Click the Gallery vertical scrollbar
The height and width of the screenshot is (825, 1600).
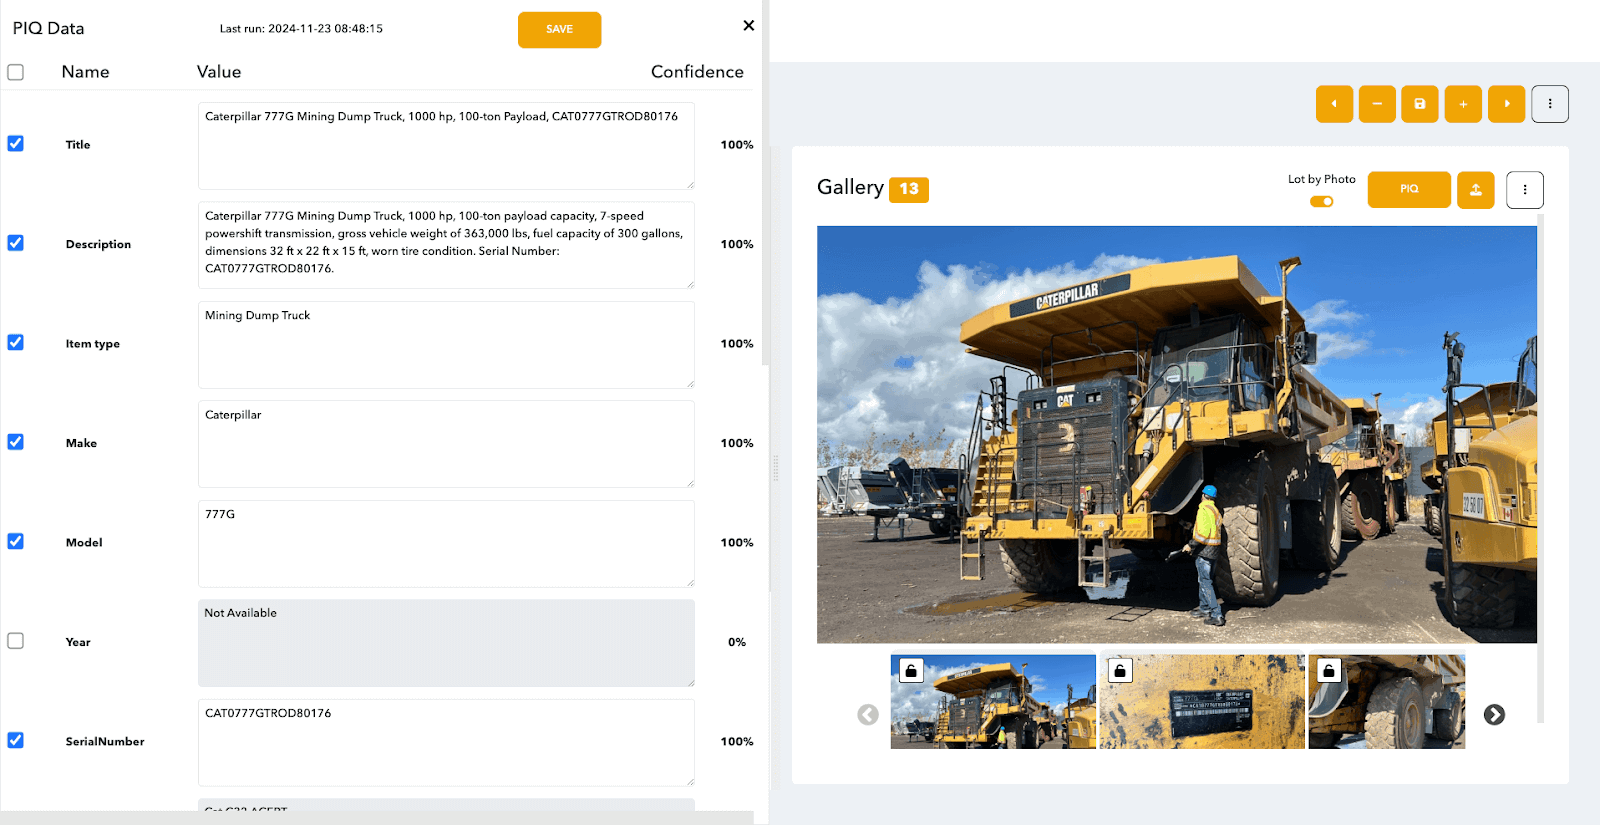coord(1540,468)
